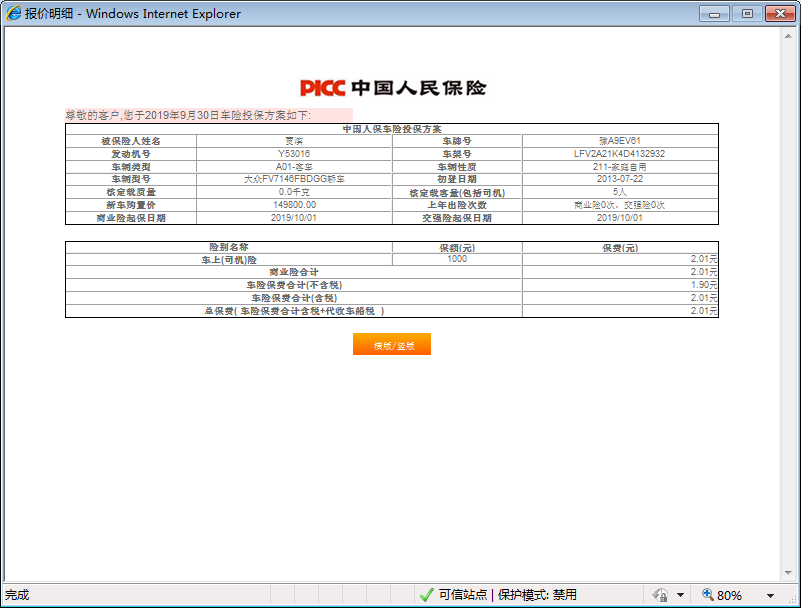Click first registration date 2013-07-22
The height and width of the screenshot is (608, 801).
pyautogui.click(x=620, y=179)
